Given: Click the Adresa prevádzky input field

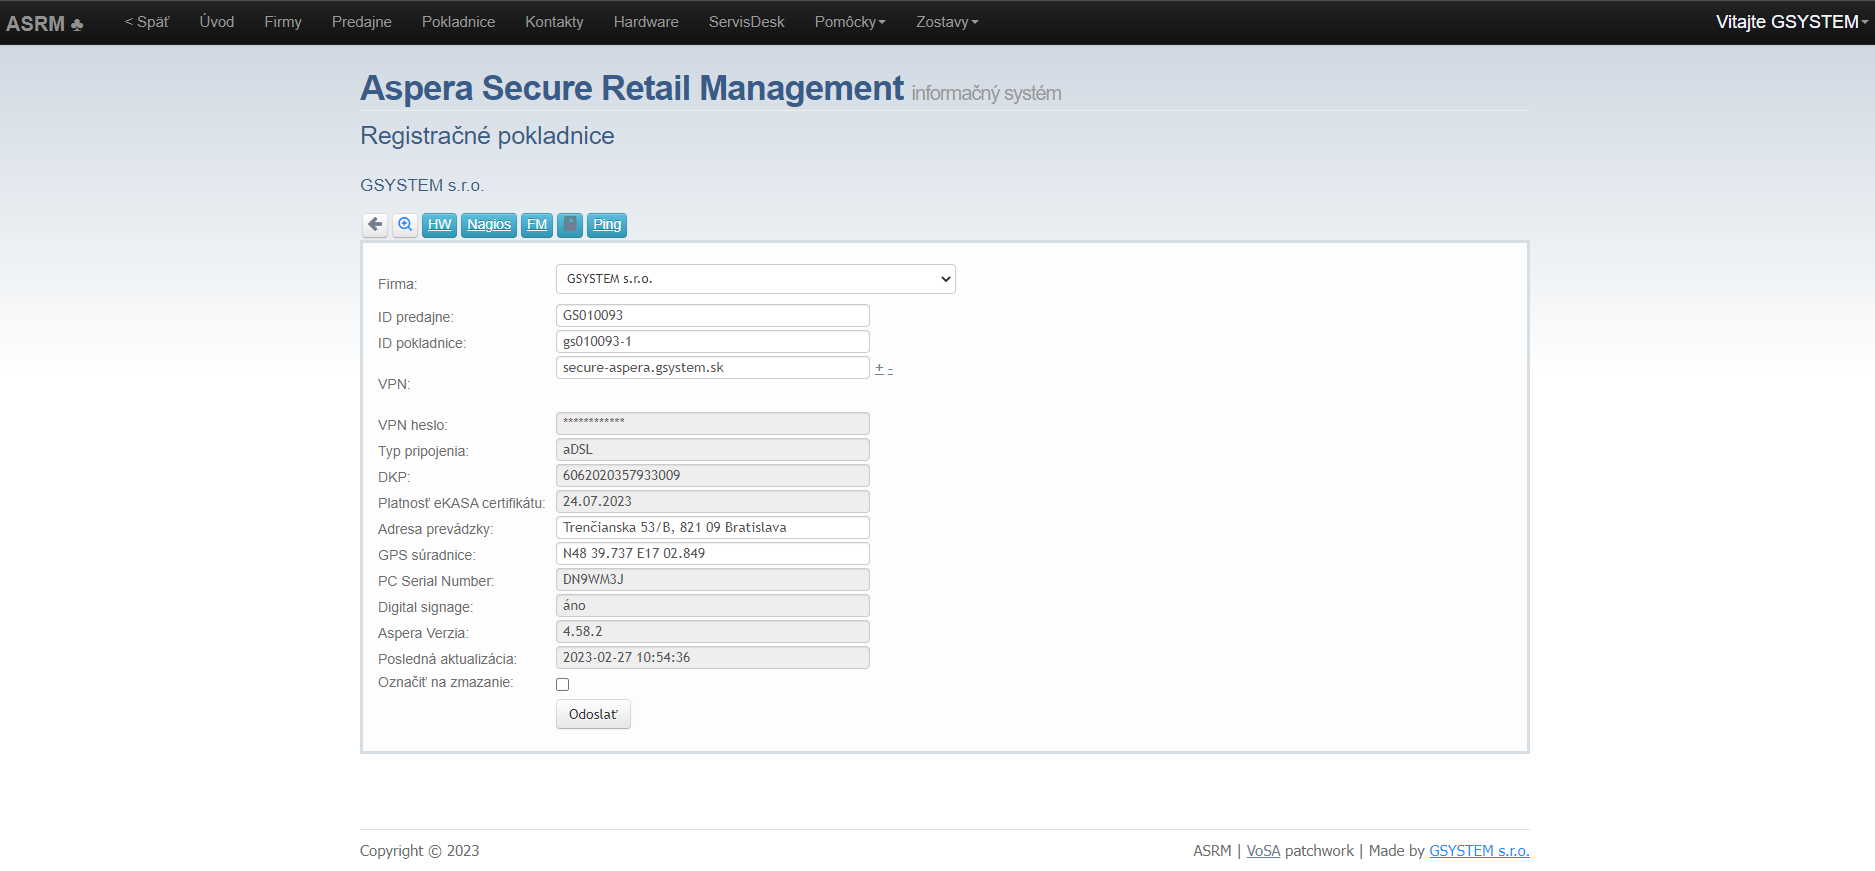Looking at the screenshot, I should coord(713,528).
